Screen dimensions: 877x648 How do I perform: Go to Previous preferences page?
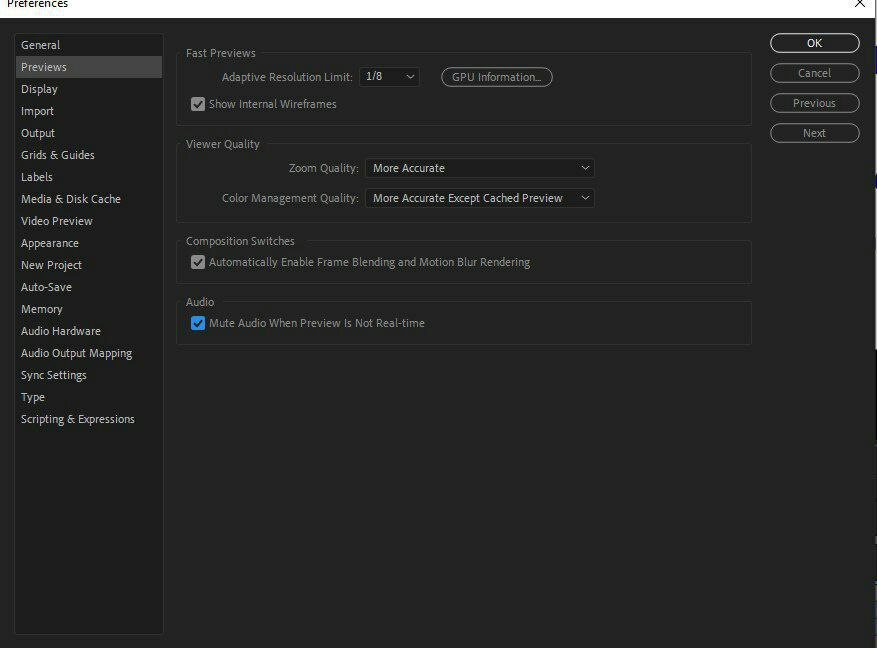pyautogui.click(x=814, y=103)
